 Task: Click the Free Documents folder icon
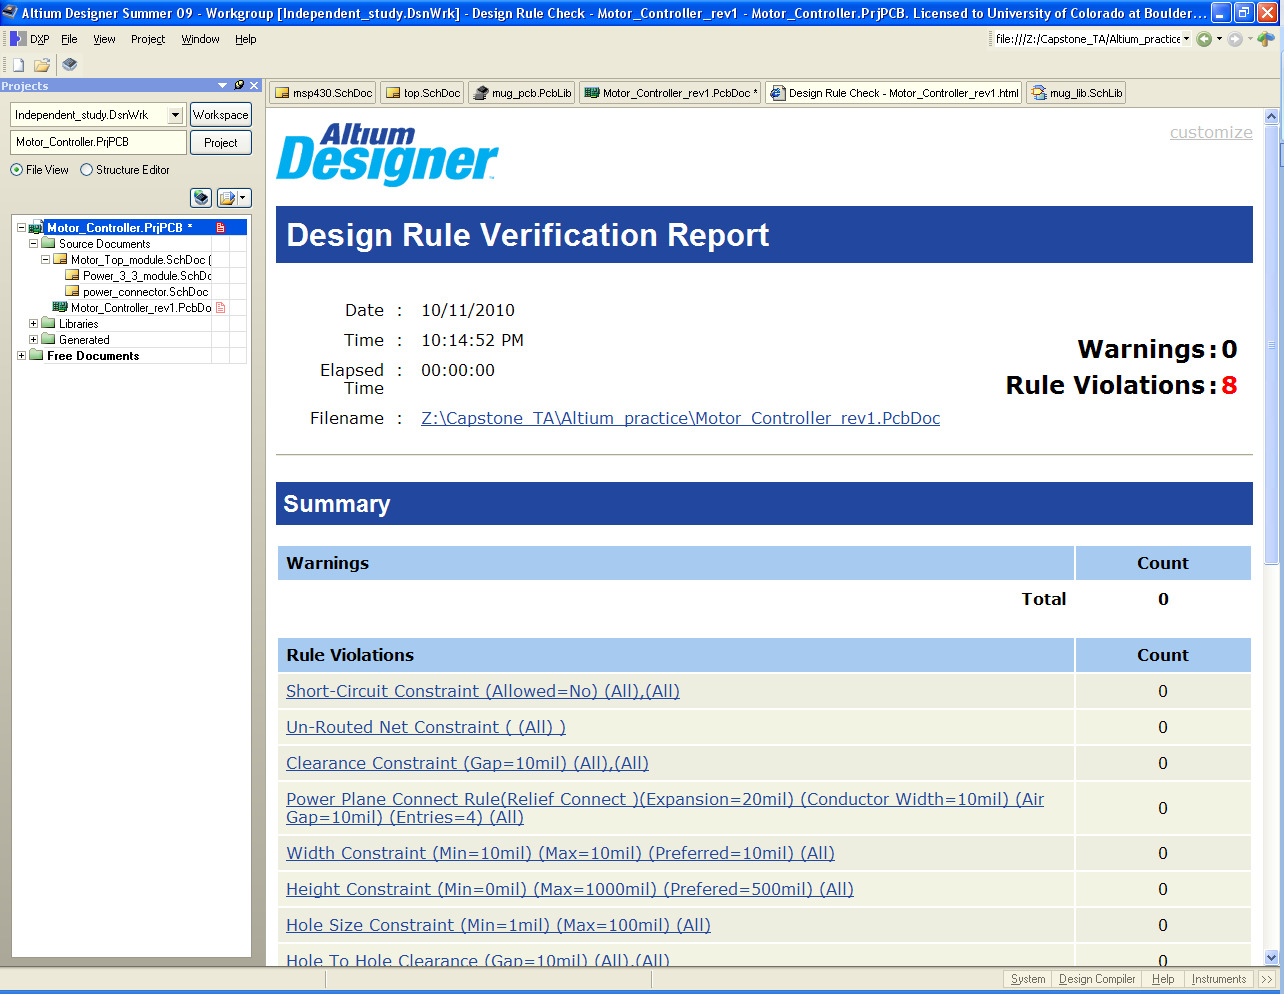click(36, 356)
